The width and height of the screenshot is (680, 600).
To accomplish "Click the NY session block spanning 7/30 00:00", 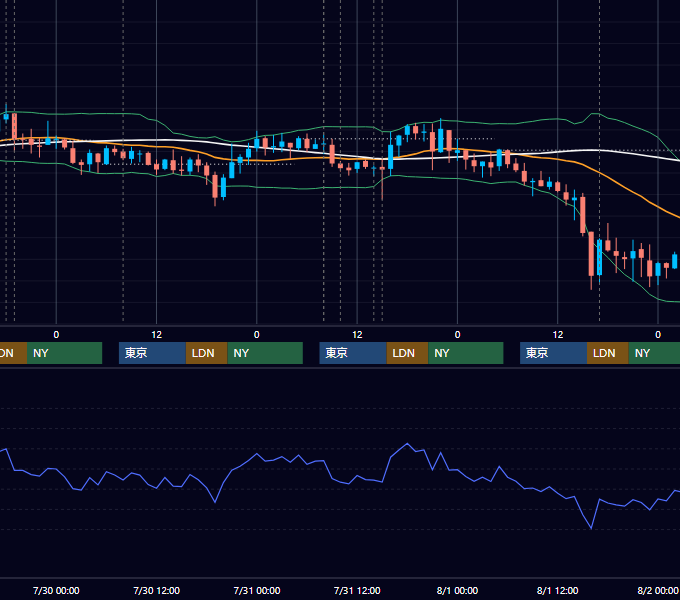I will click(x=64, y=353).
